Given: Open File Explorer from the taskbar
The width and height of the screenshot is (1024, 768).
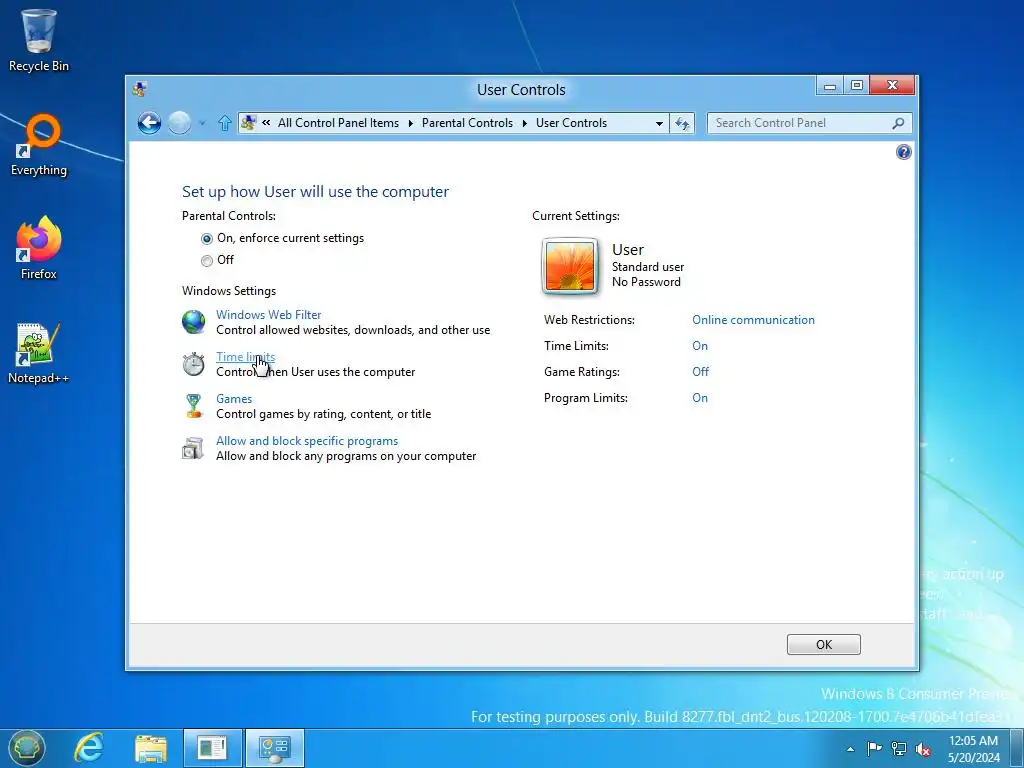Looking at the screenshot, I should pos(150,748).
